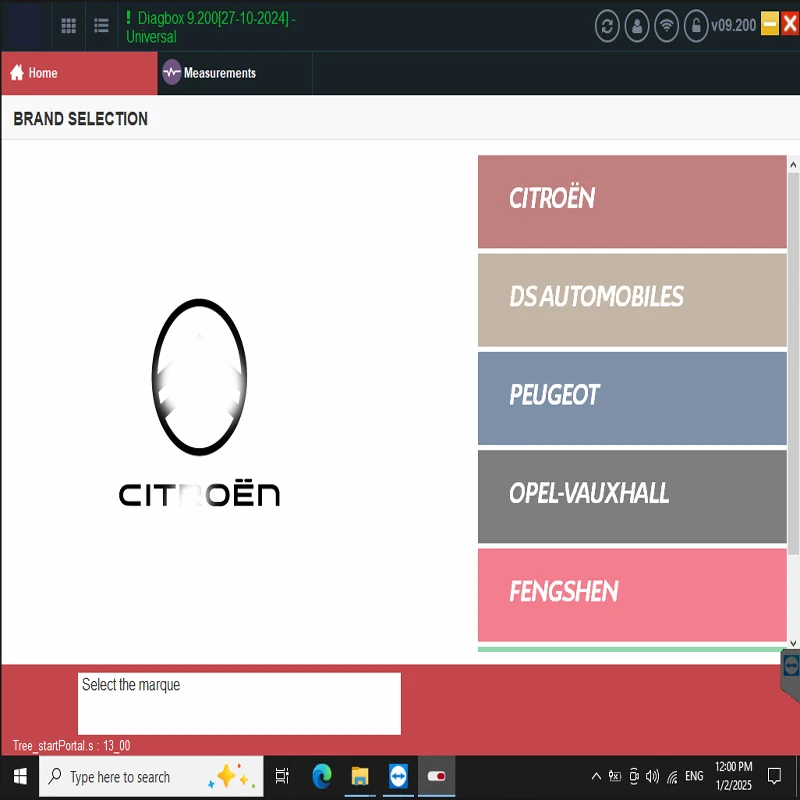Open the notification center icon

click(774, 777)
